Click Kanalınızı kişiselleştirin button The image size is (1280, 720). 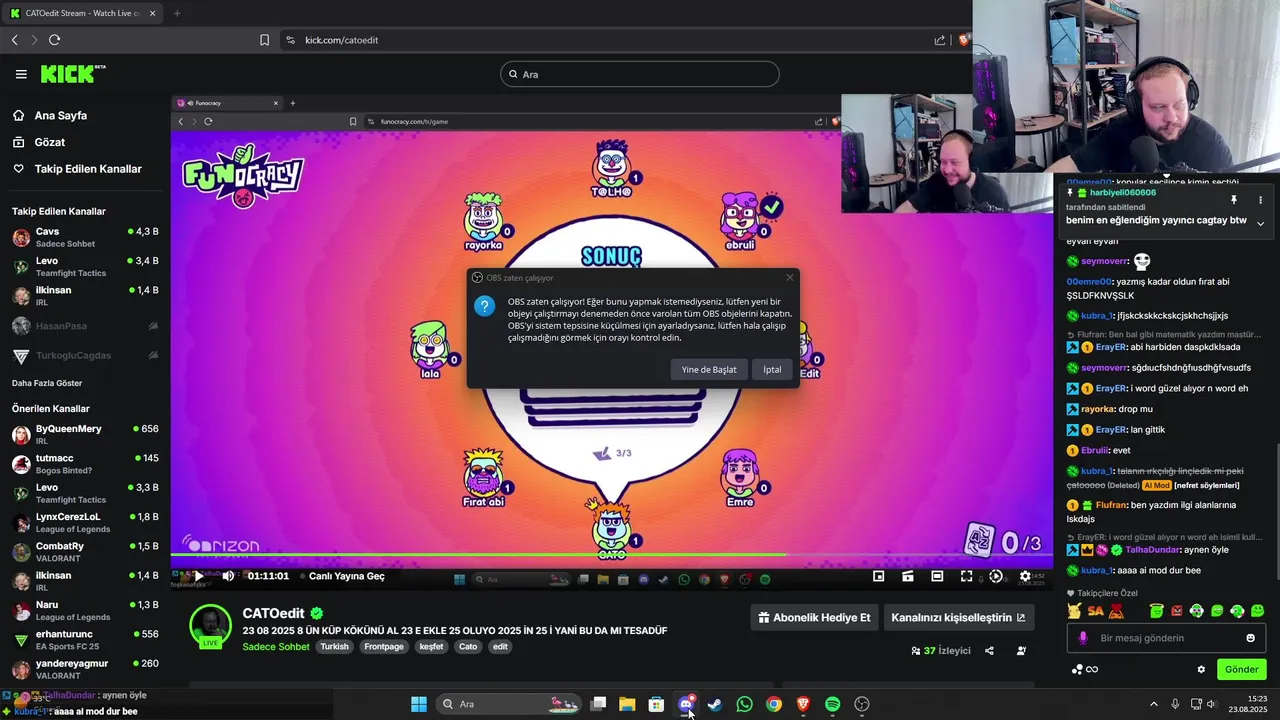click(x=958, y=617)
